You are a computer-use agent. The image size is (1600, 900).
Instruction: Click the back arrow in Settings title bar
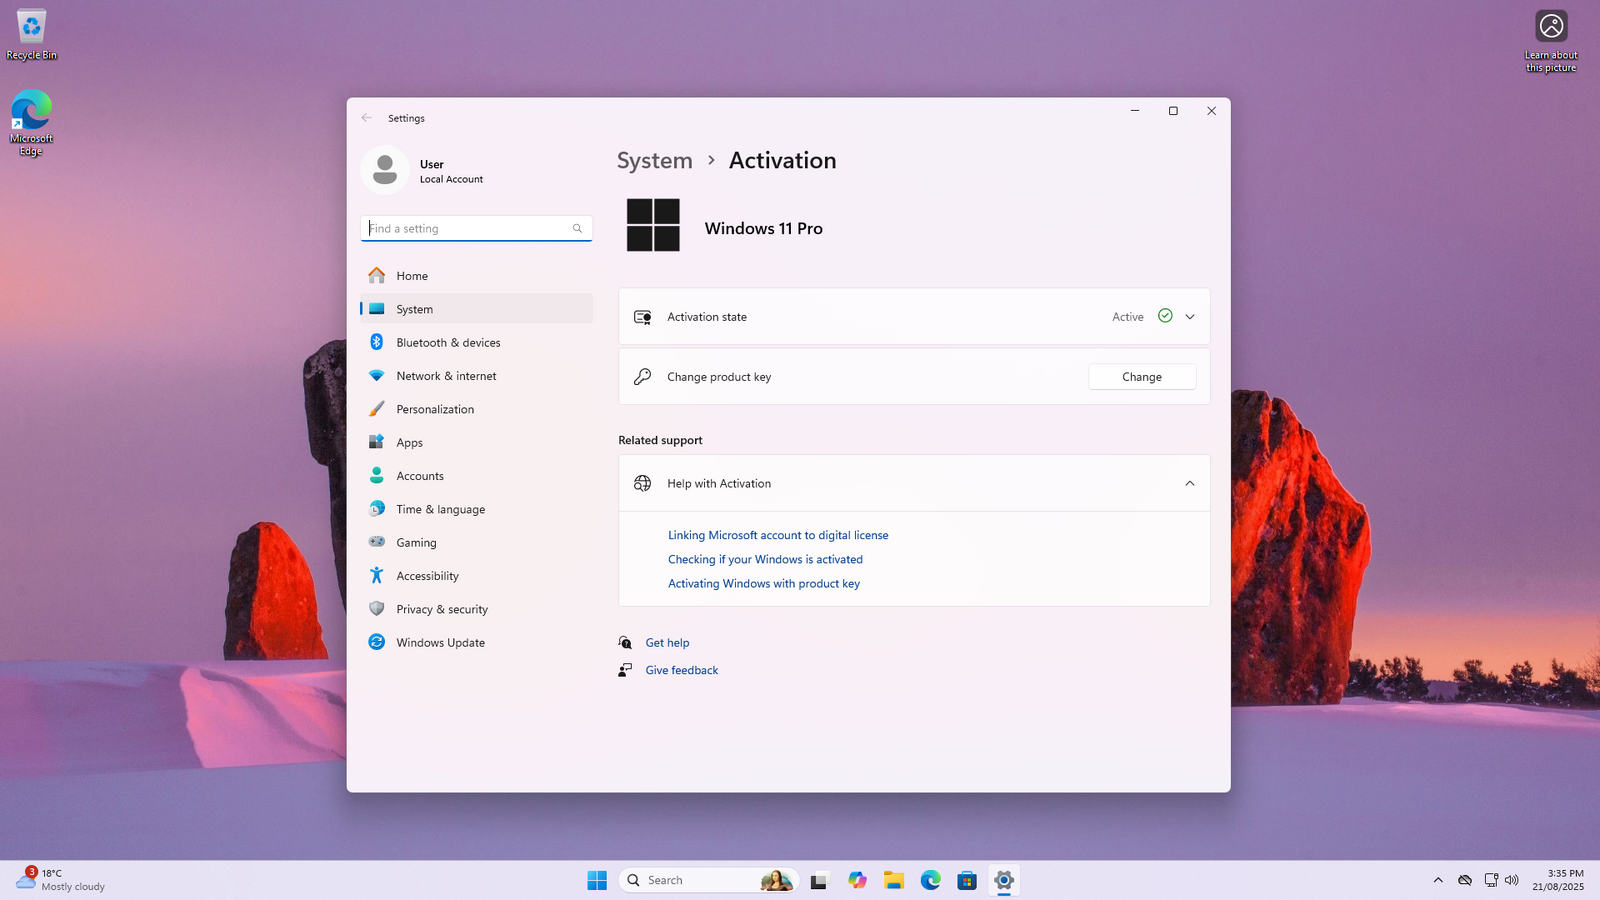(x=366, y=118)
